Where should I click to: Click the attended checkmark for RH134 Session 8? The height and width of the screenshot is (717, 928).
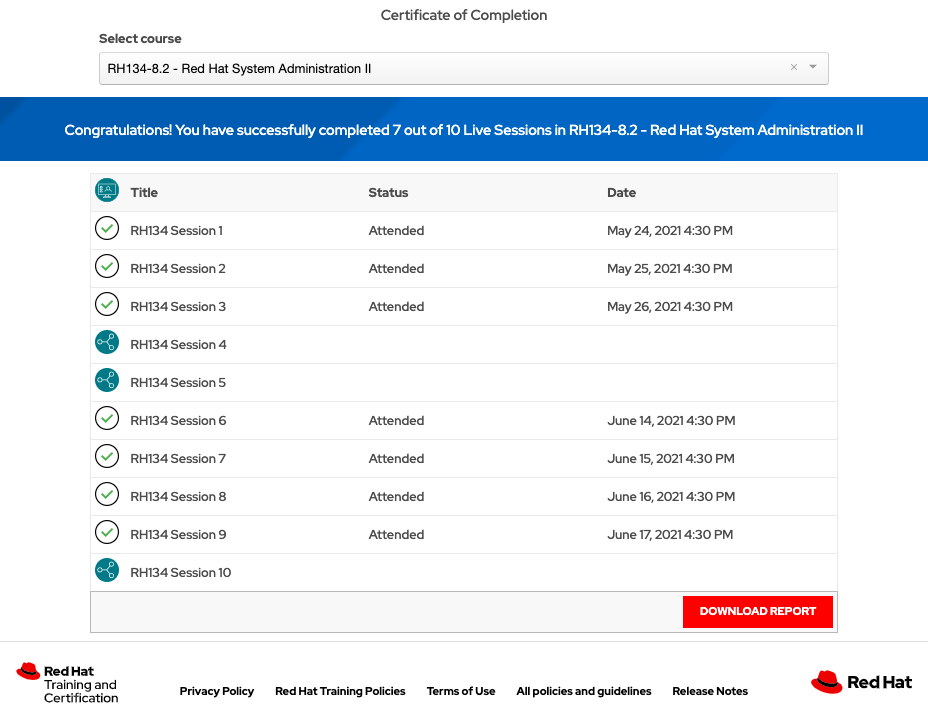click(x=106, y=495)
